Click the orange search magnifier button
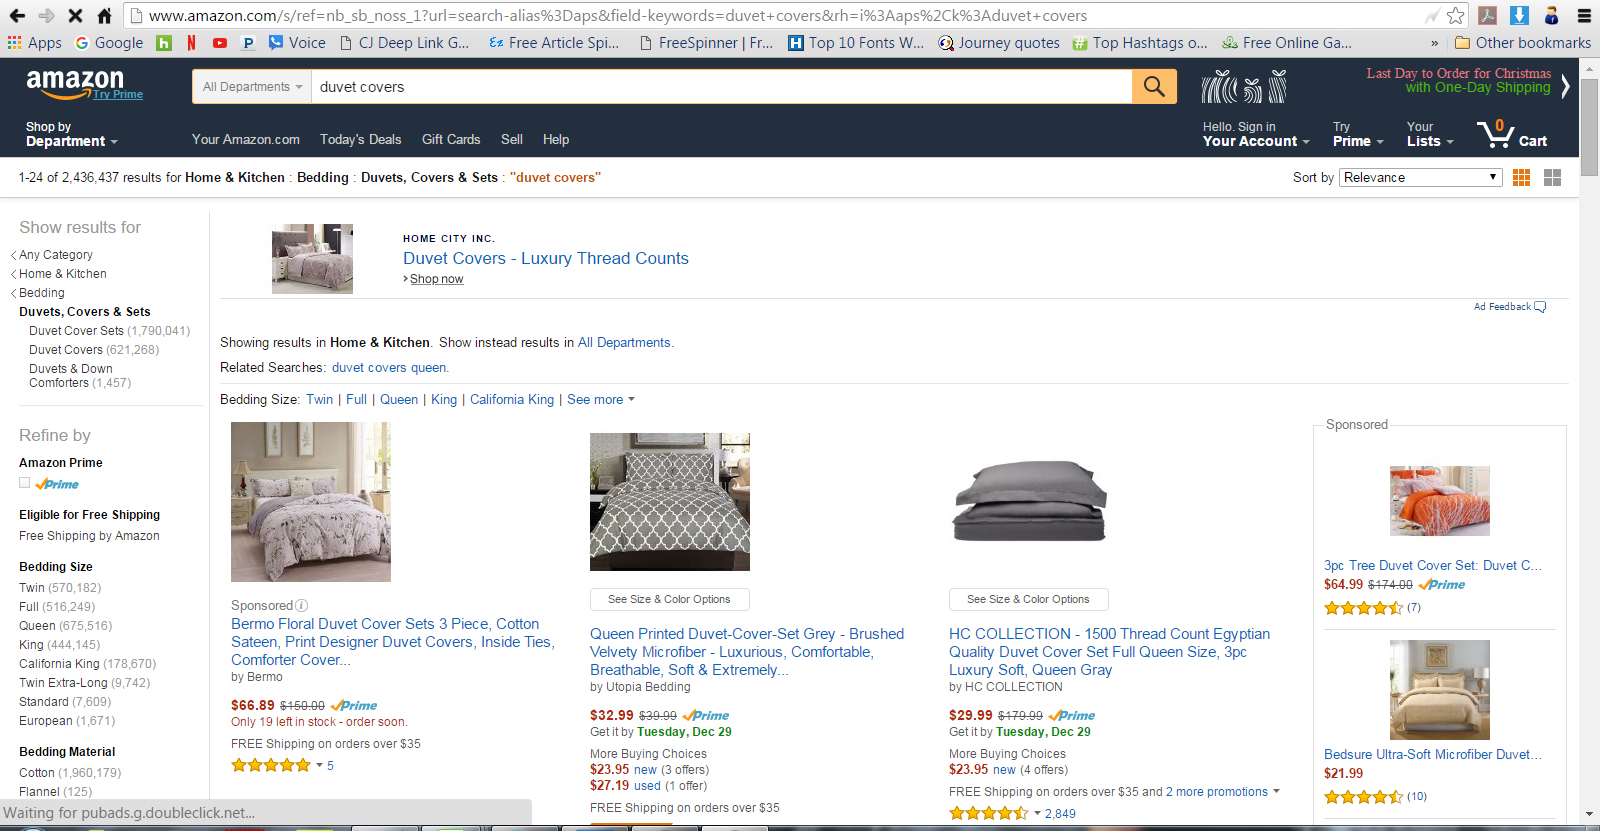This screenshot has width=1600, height=831. pos(1154,87)
